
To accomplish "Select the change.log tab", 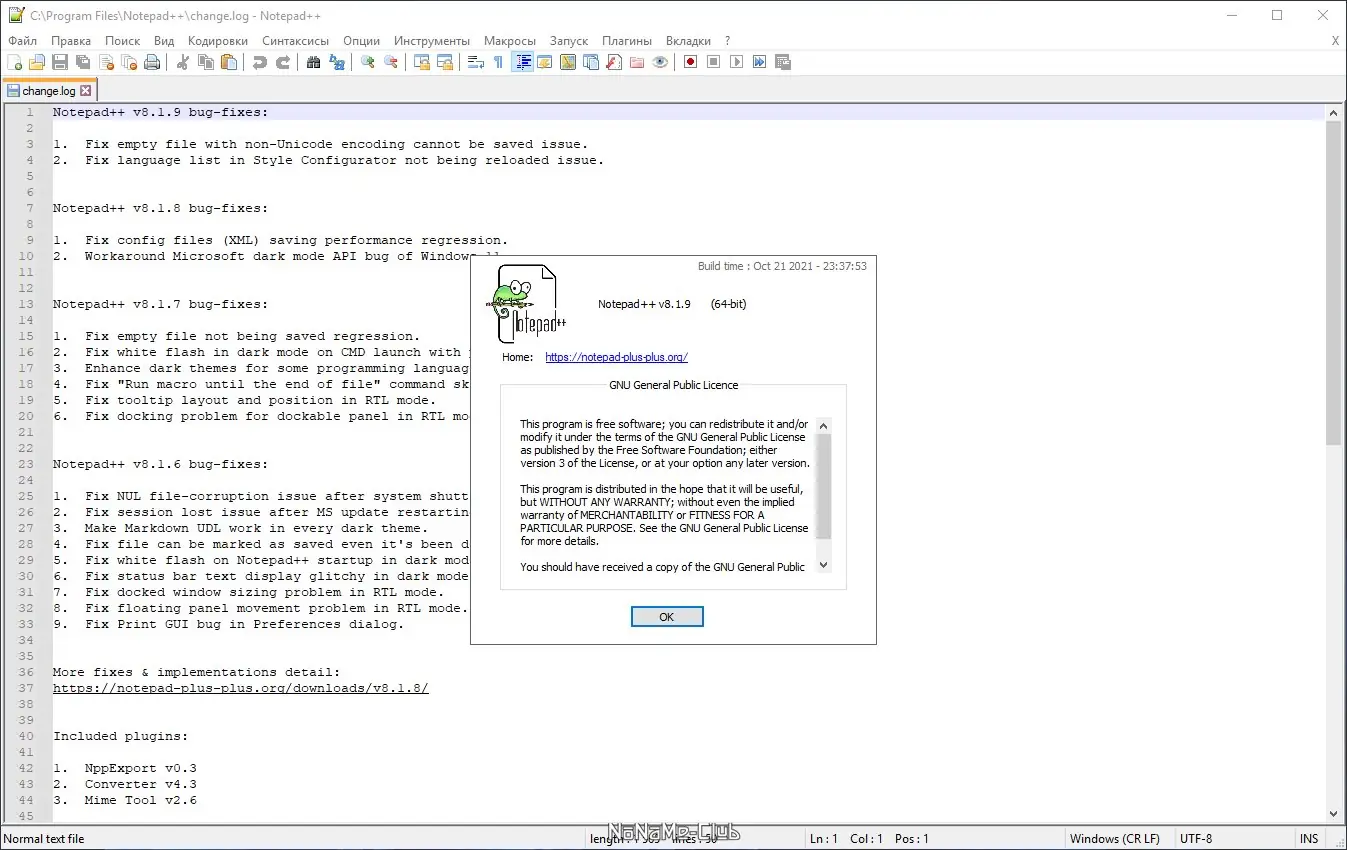I will [x=48, y=91].
